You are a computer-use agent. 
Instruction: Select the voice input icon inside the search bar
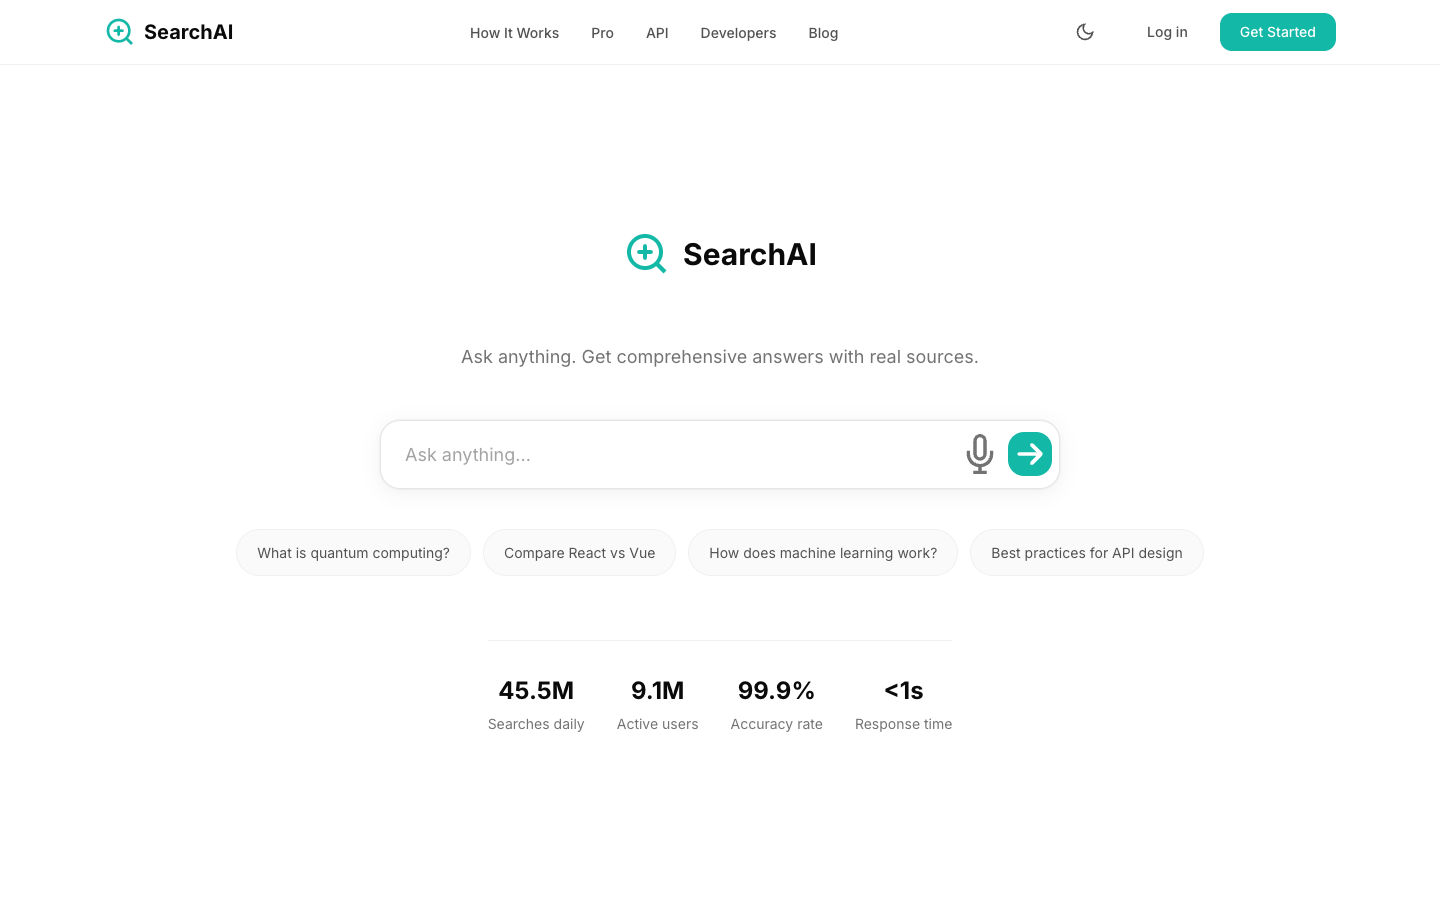(979, 454)
